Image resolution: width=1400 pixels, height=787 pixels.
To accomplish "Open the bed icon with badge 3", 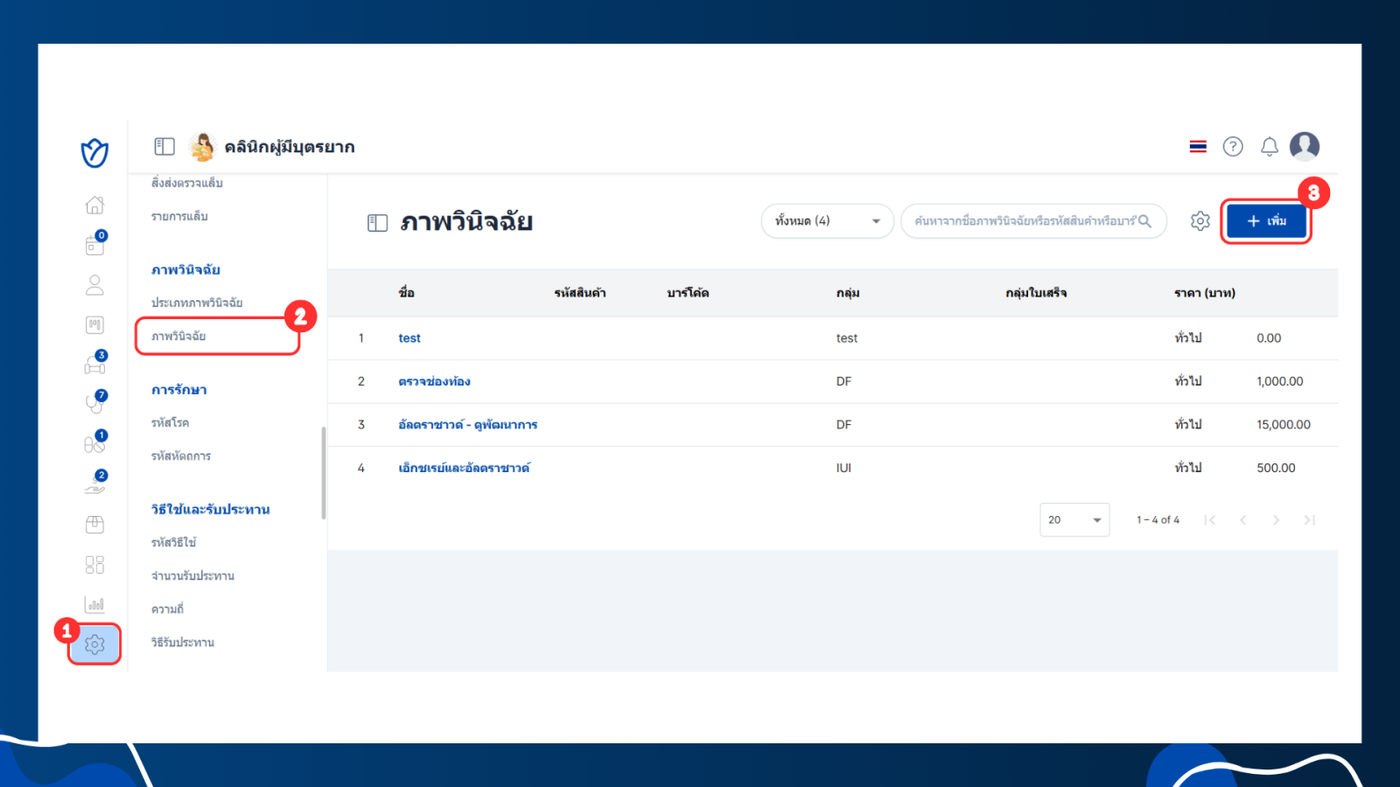I will tap(95, 364).
